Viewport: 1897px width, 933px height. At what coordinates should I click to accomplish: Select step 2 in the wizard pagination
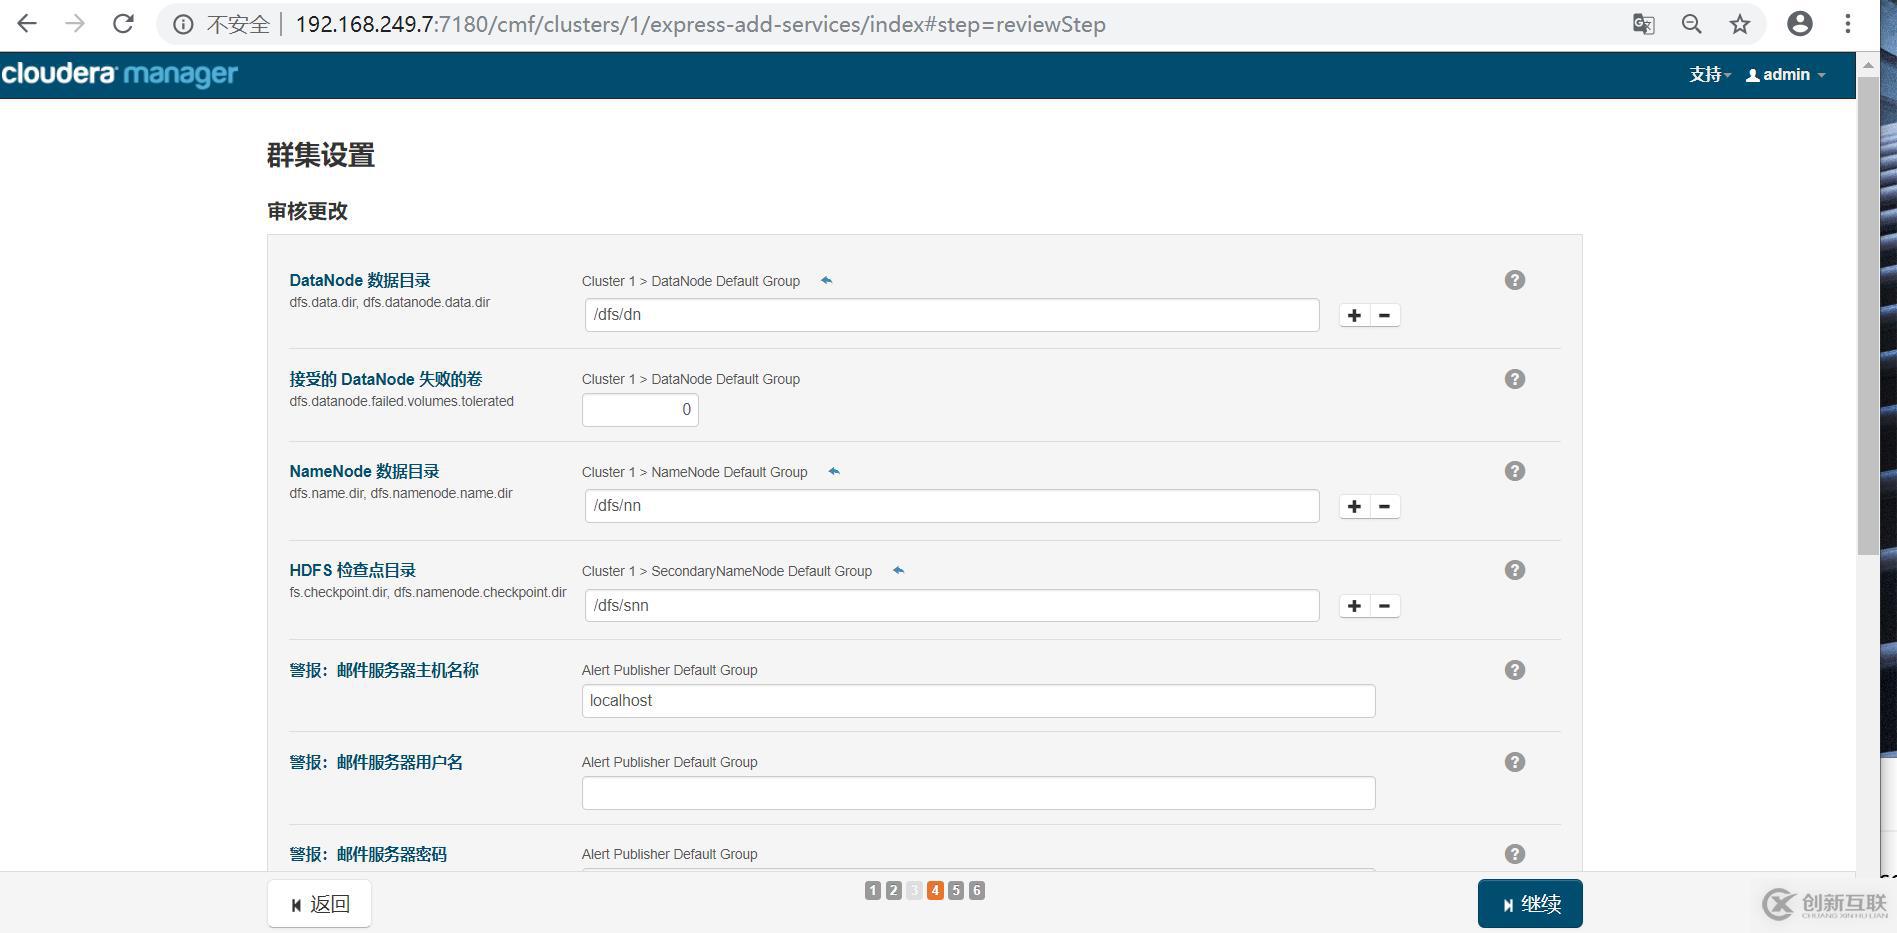(893, 889)
